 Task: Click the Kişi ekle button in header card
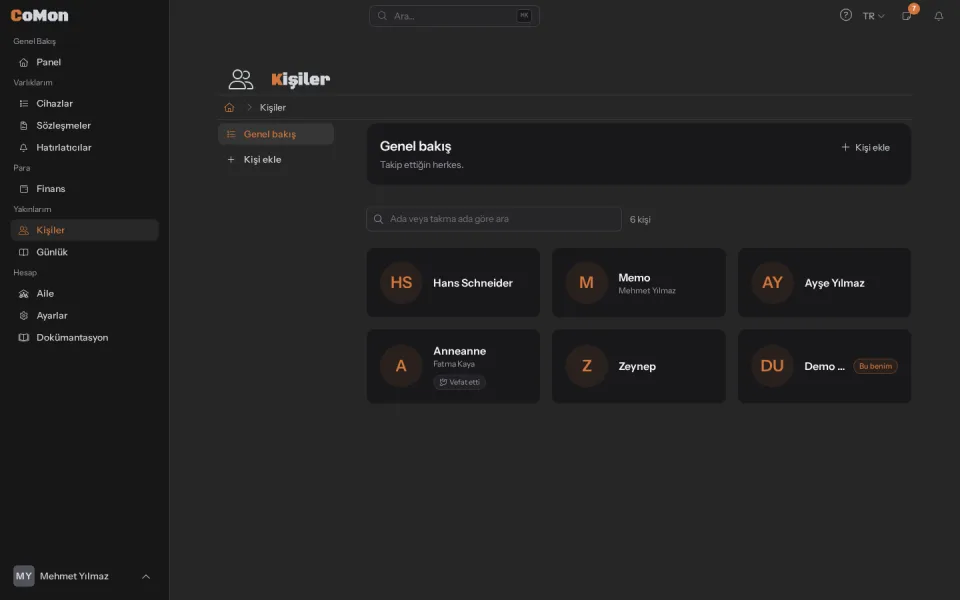[865, 148]
